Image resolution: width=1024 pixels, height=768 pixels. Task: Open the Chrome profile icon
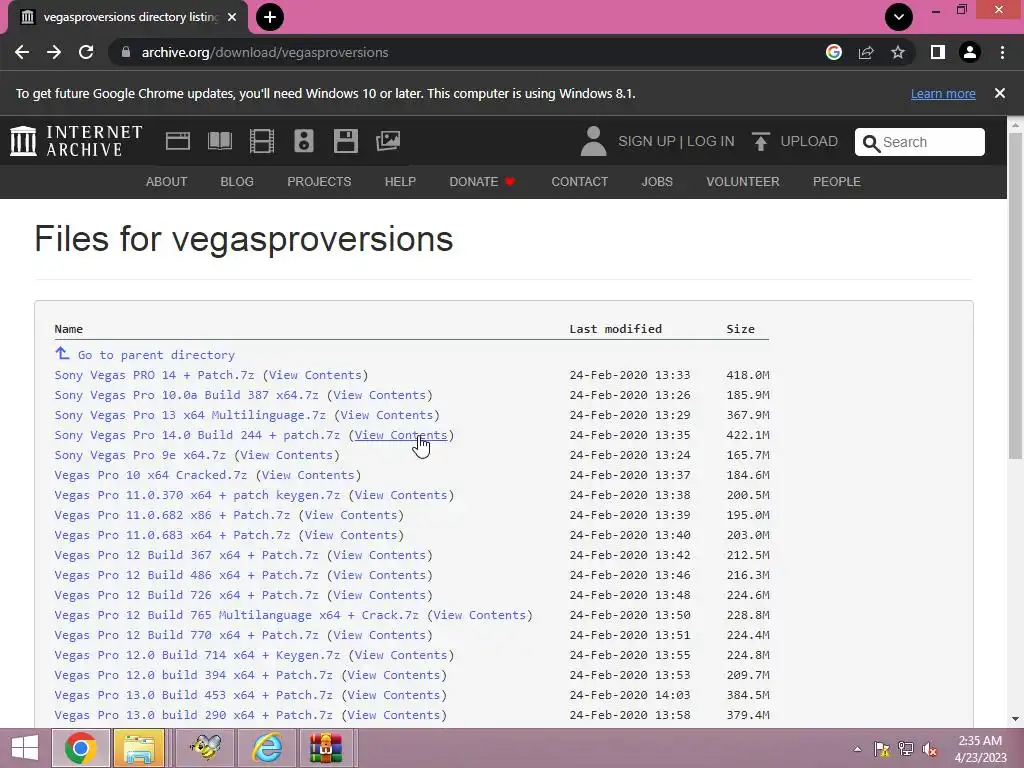(970, 52)
